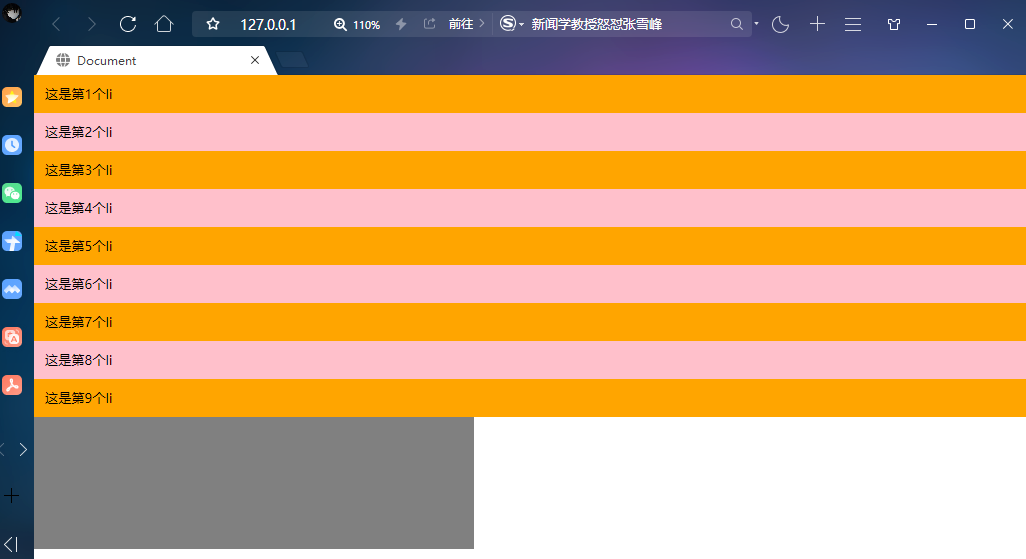
Task: Open the skin shirt icon
Action: click(894, 24)
